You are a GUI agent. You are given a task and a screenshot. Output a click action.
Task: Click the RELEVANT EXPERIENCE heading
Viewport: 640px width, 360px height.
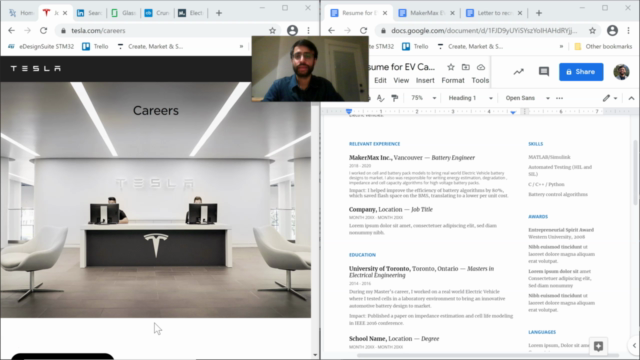coord(374,144)
